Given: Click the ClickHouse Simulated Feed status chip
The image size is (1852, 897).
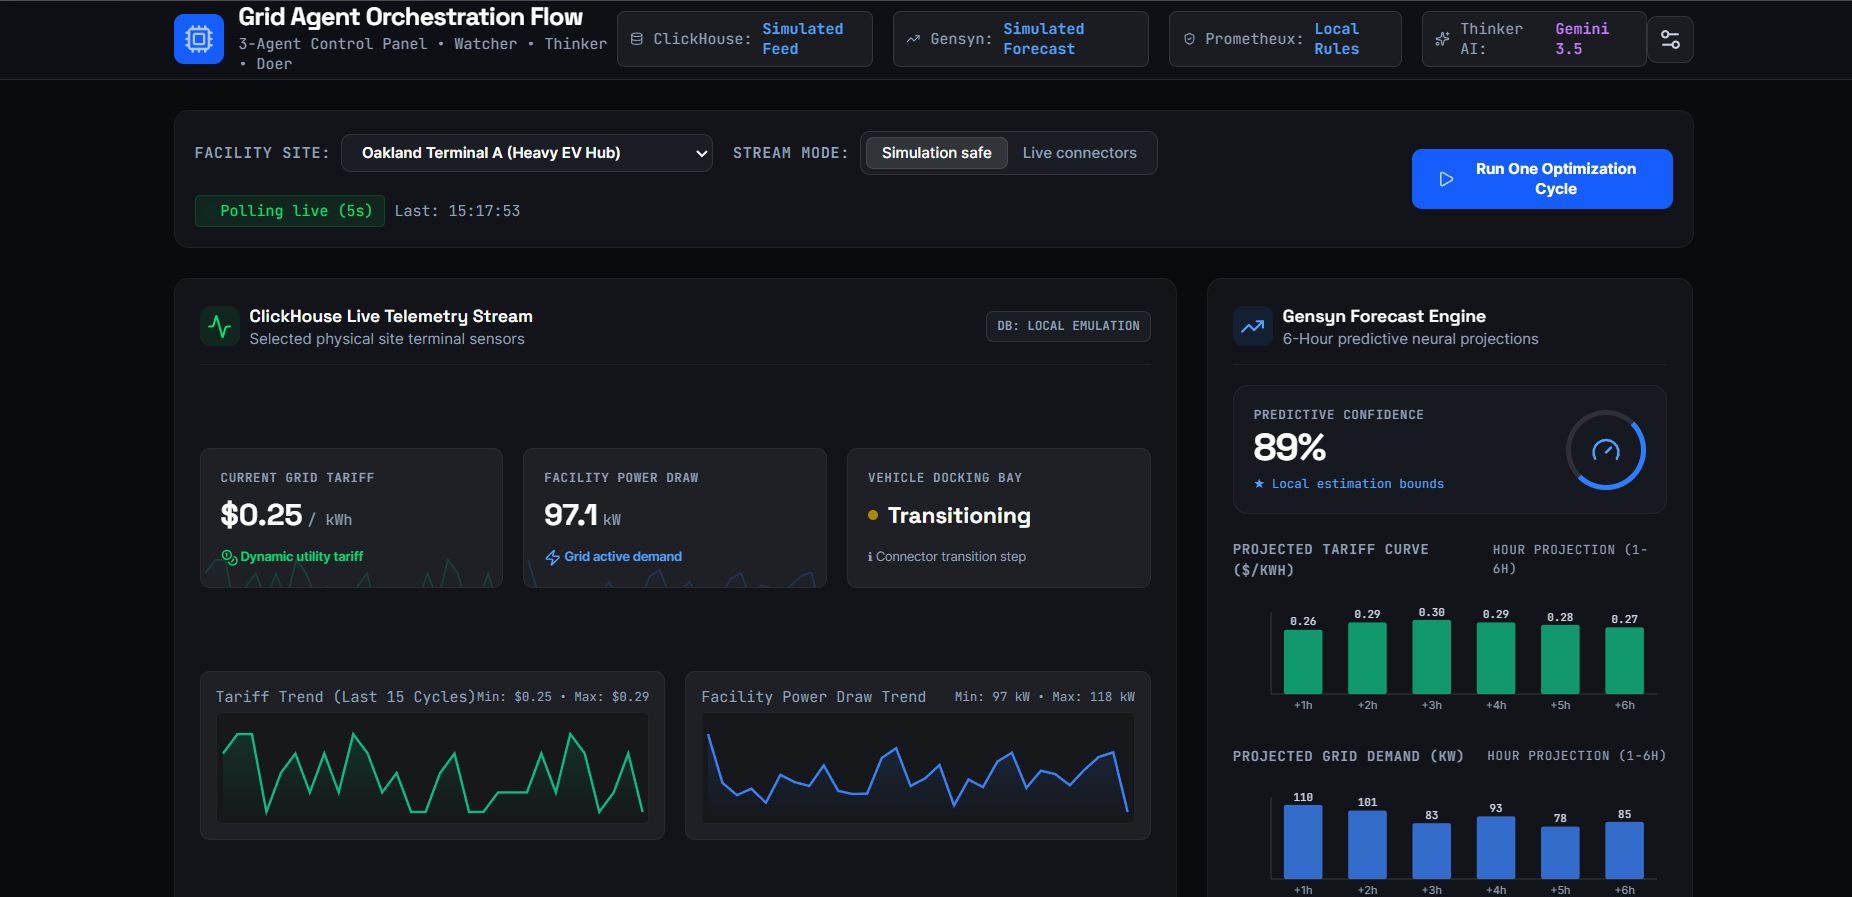Looking at the screenshot, I should click(745, 39).
